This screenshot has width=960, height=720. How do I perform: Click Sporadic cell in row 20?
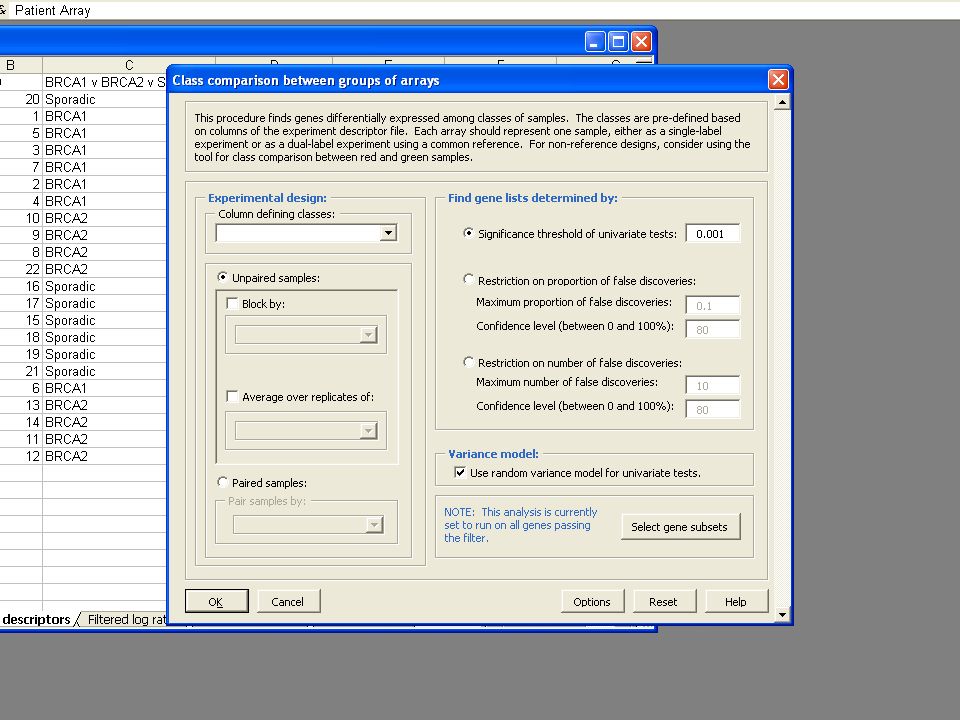[x=105, y=99]
